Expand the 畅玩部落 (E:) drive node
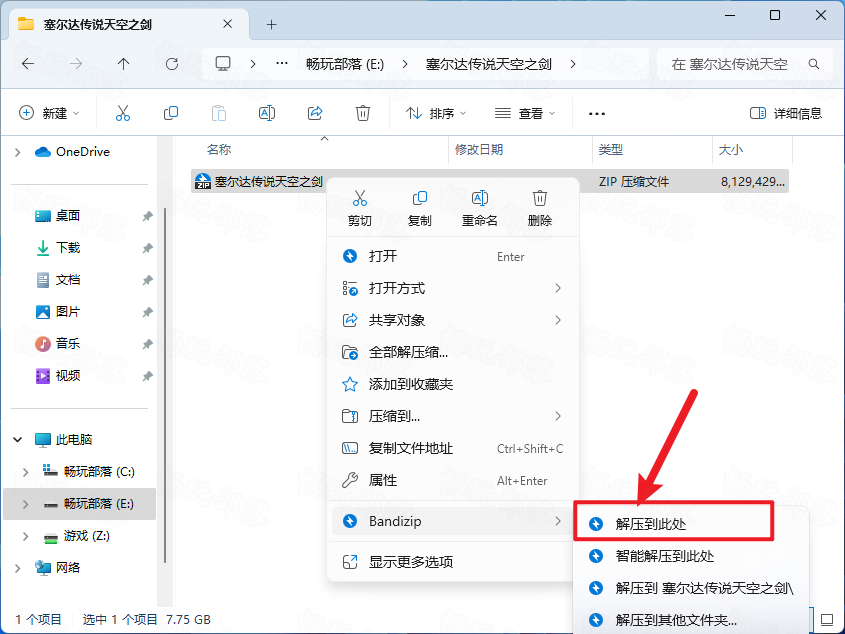 (x=25, y=504)
